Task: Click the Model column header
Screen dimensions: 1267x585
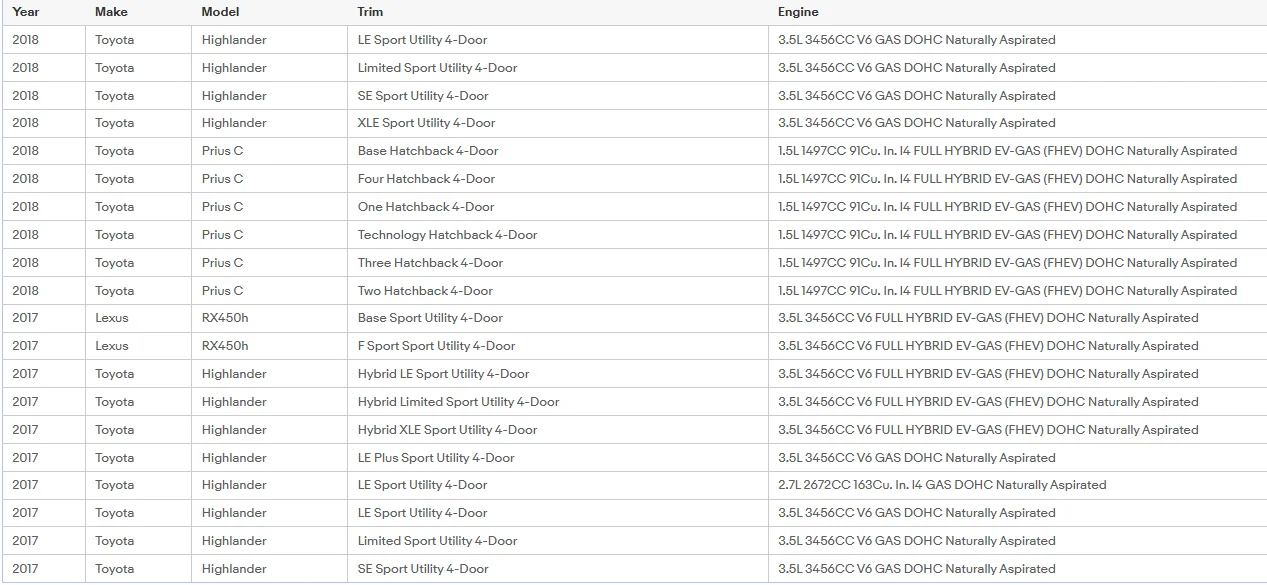Action: coord(220,12)
